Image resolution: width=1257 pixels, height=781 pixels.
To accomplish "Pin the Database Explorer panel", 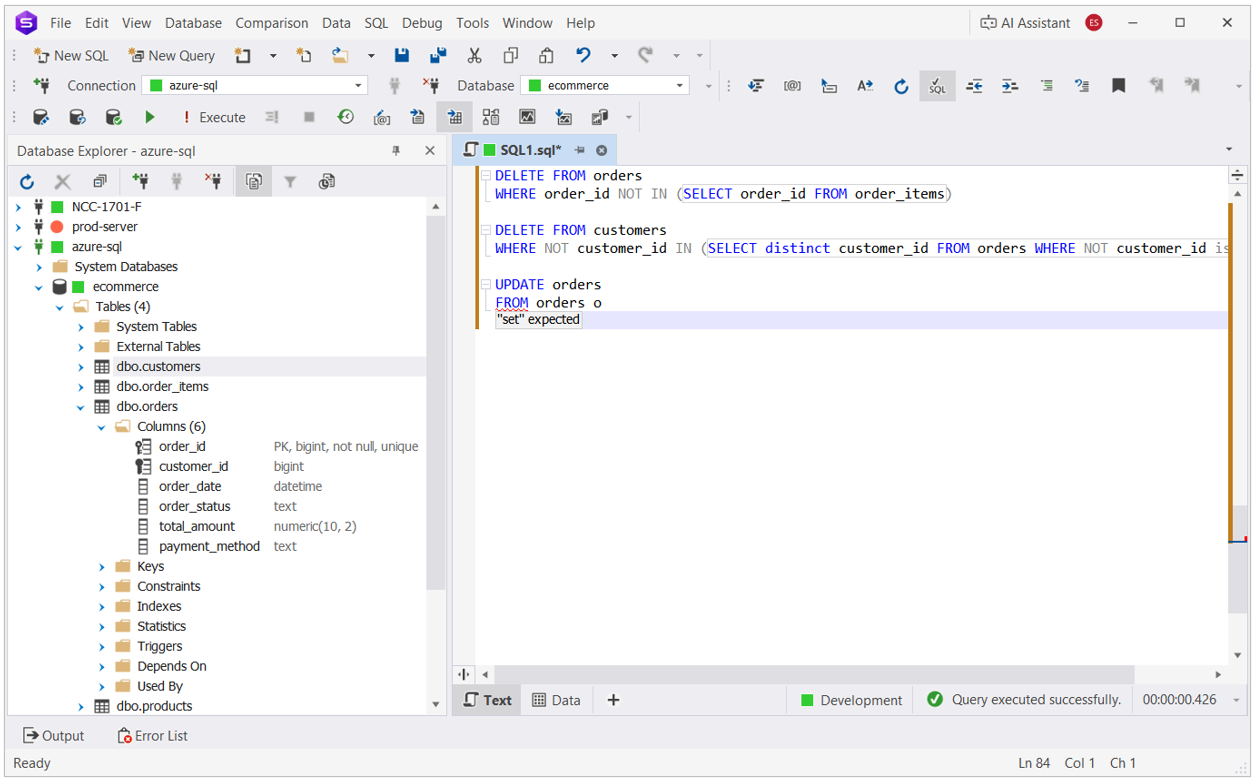I will 396,151.
